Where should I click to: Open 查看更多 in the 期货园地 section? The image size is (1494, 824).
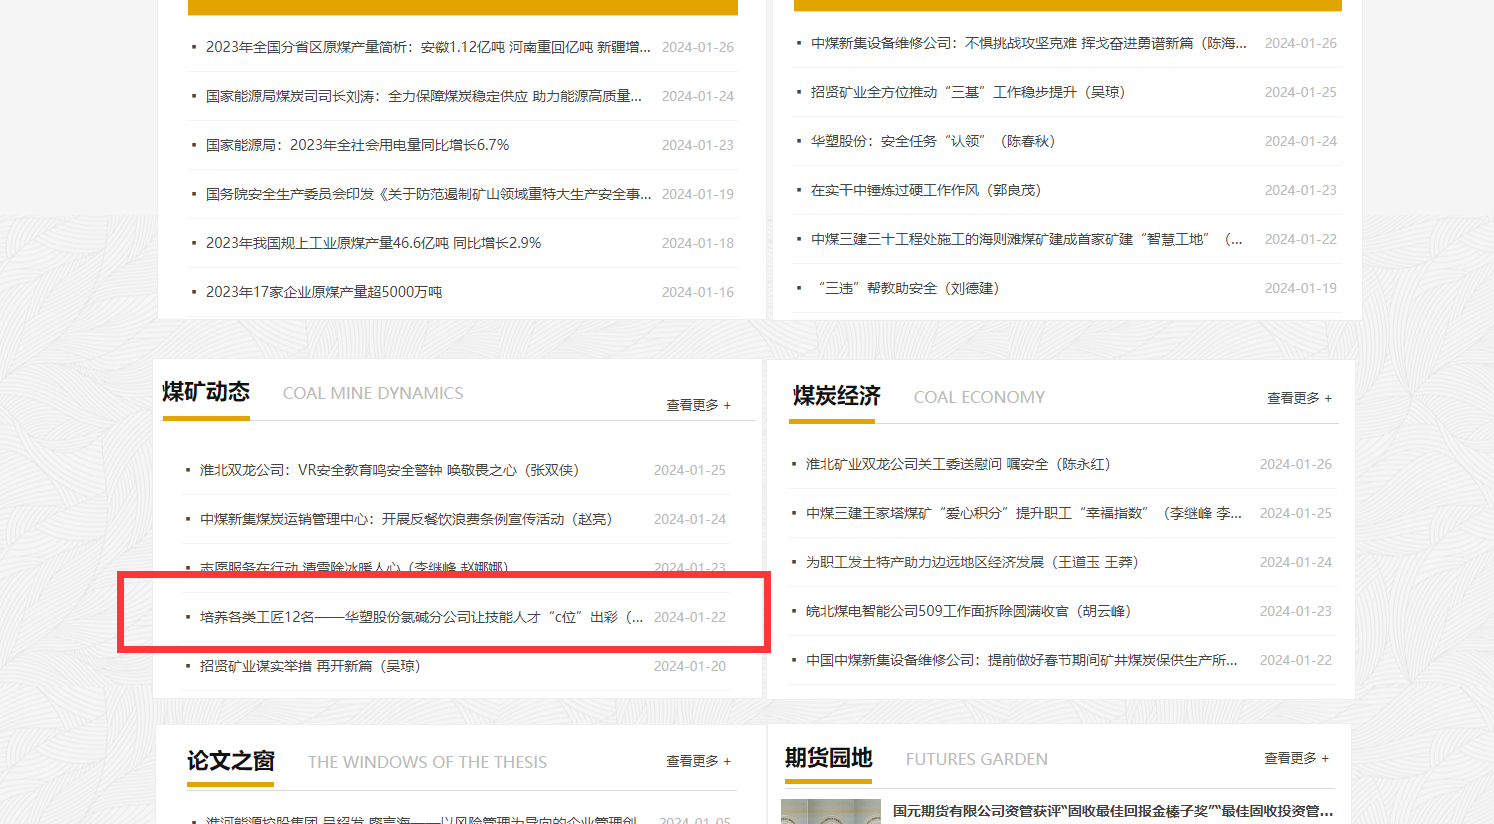coord(1296,758)
